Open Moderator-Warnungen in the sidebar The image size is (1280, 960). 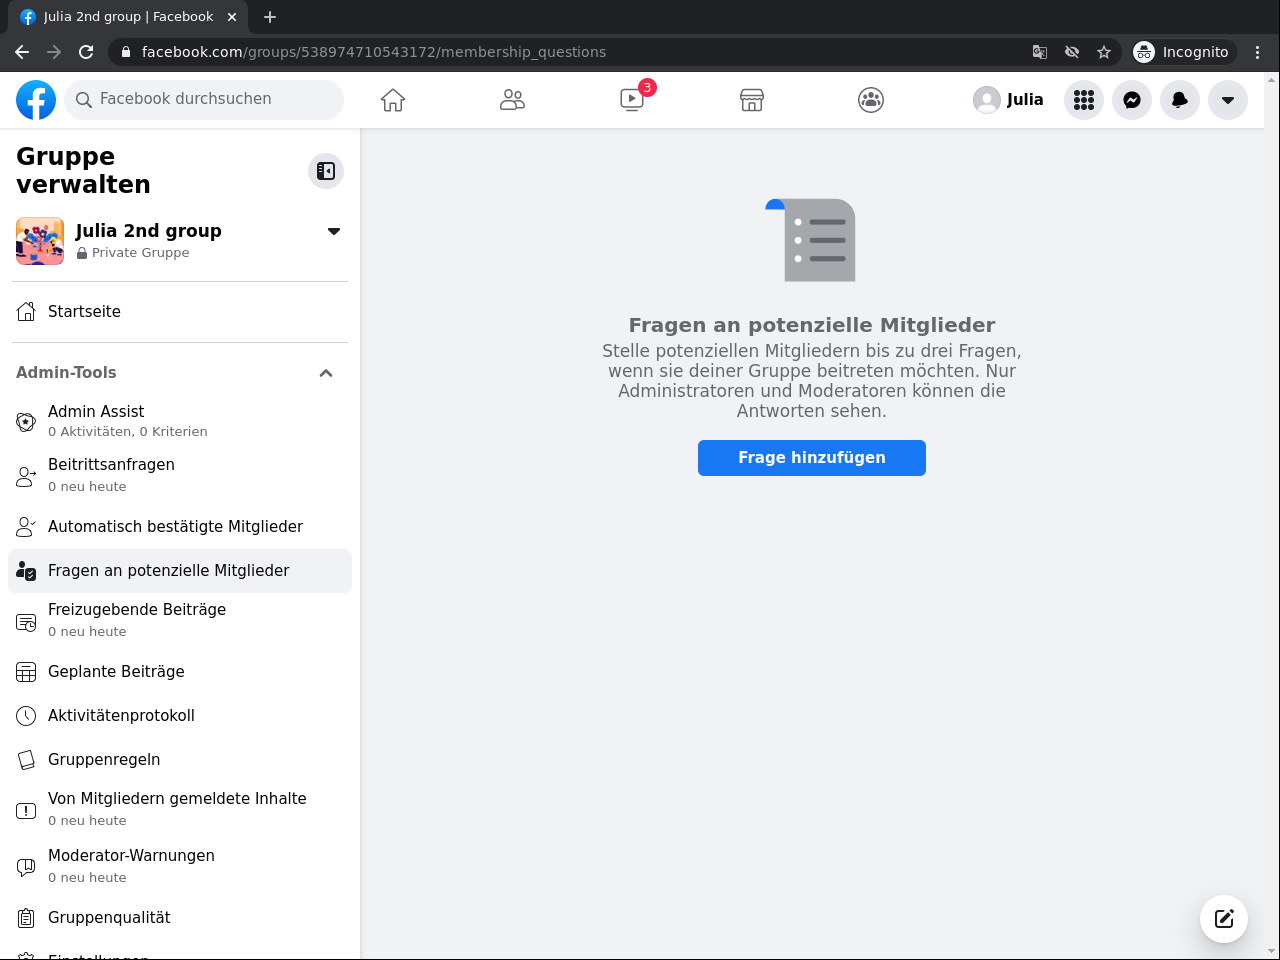tap(180, 866)
